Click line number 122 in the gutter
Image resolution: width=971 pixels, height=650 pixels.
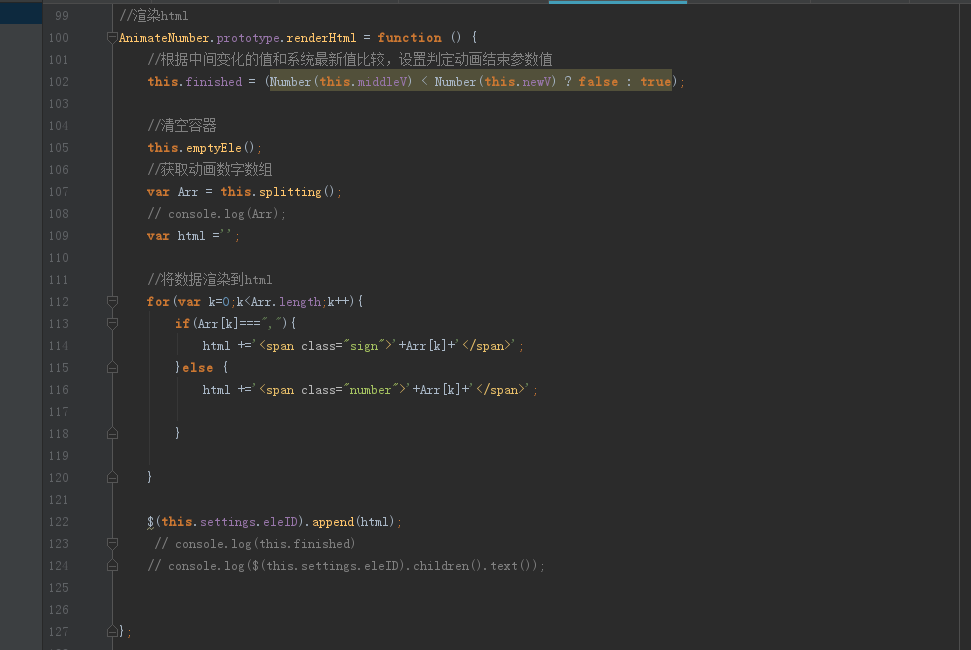pyautogui.click(x=59, y=521)
